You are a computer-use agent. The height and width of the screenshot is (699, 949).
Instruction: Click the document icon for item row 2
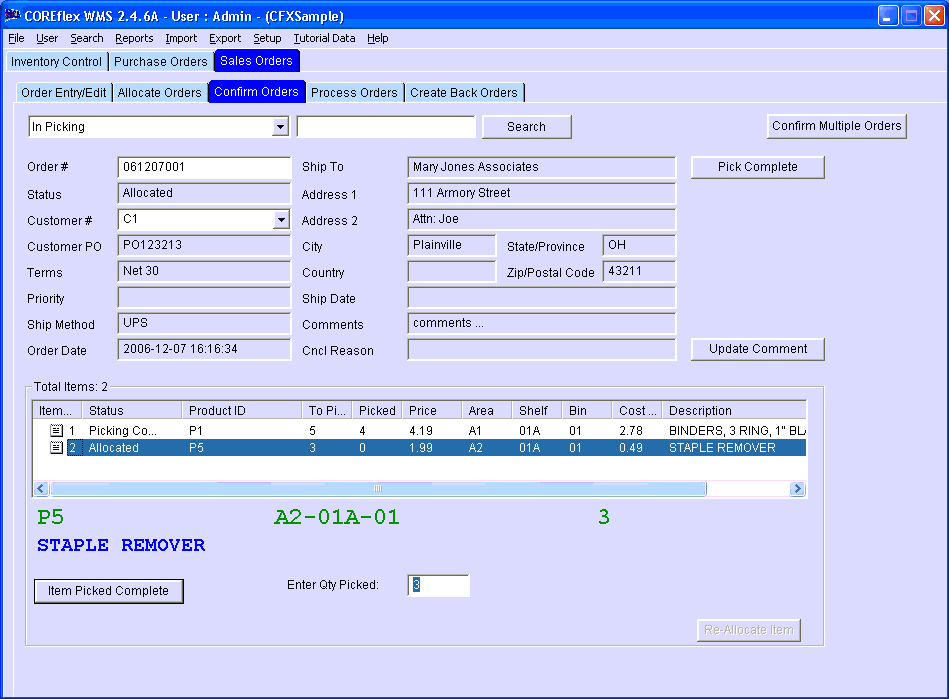pyautogui.click(x=56, y=447)
